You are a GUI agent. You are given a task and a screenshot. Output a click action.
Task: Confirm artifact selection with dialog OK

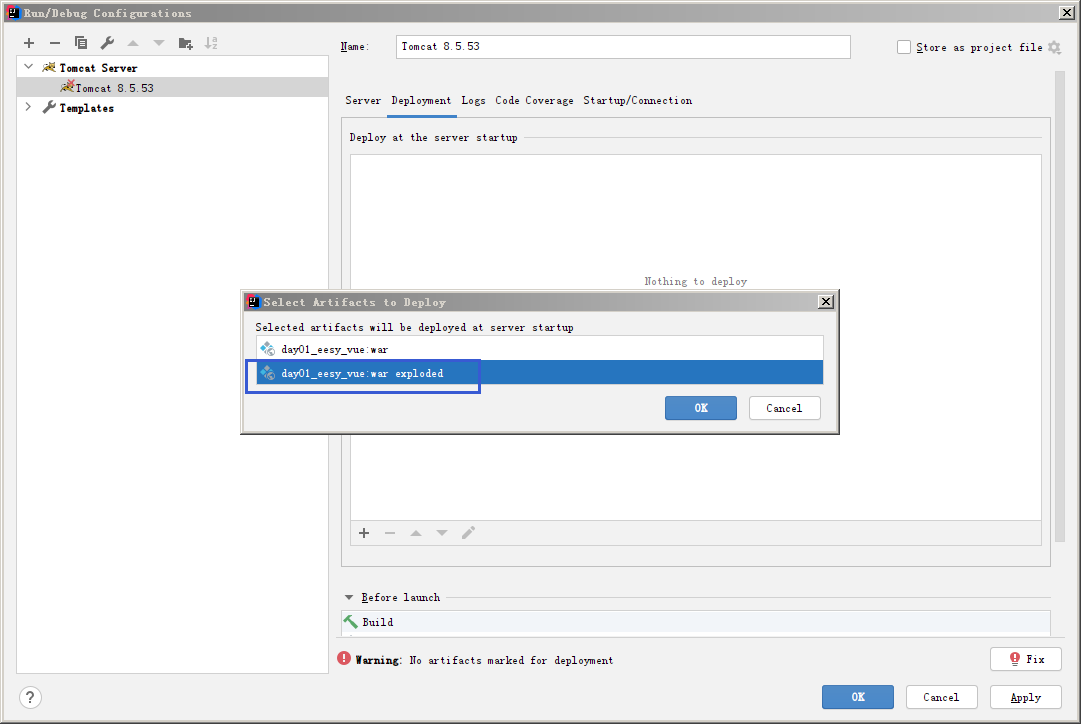coord(700,408)
